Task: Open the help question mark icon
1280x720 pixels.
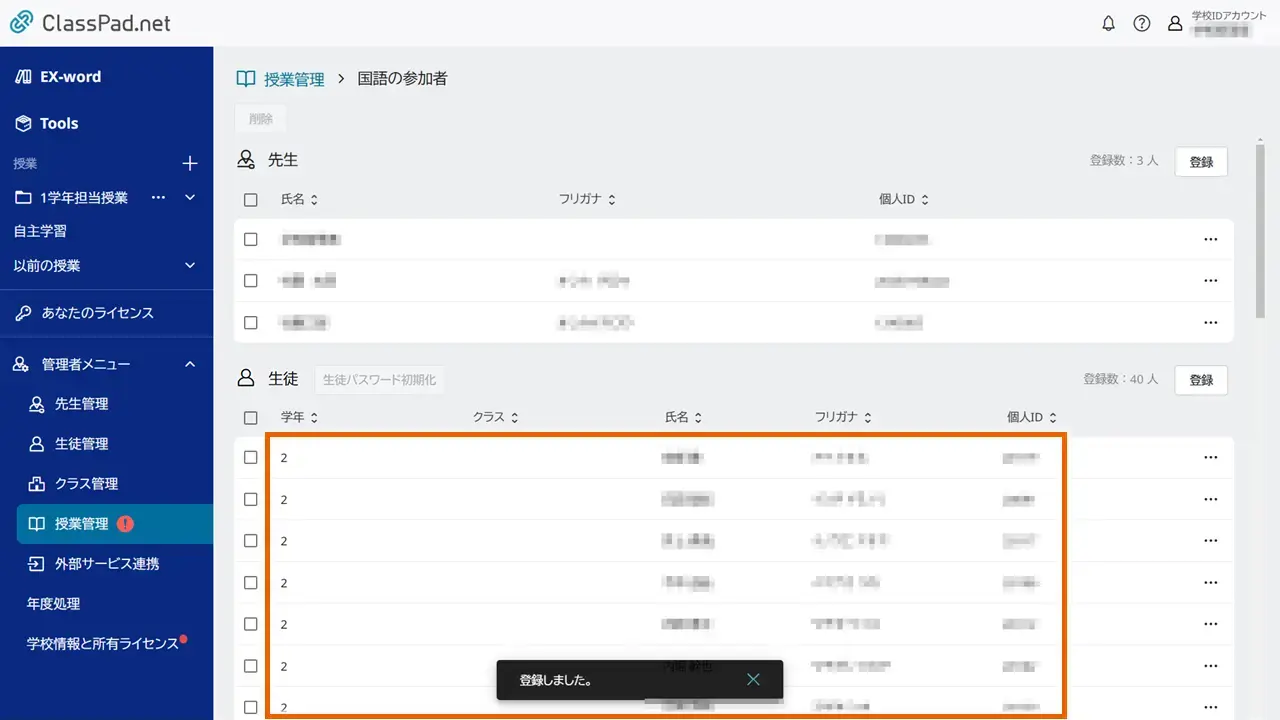Action: [1142, 23]
